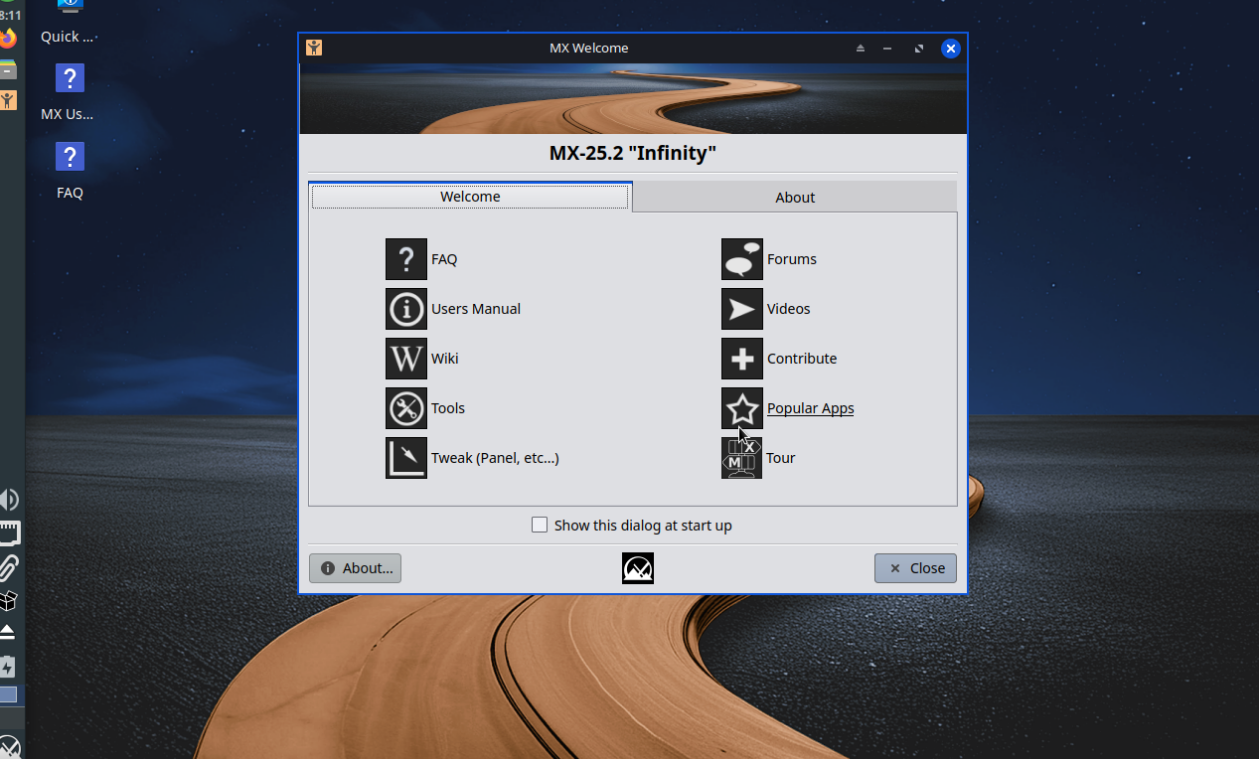Open the Contribute plus icon

(x=742, y=358)
